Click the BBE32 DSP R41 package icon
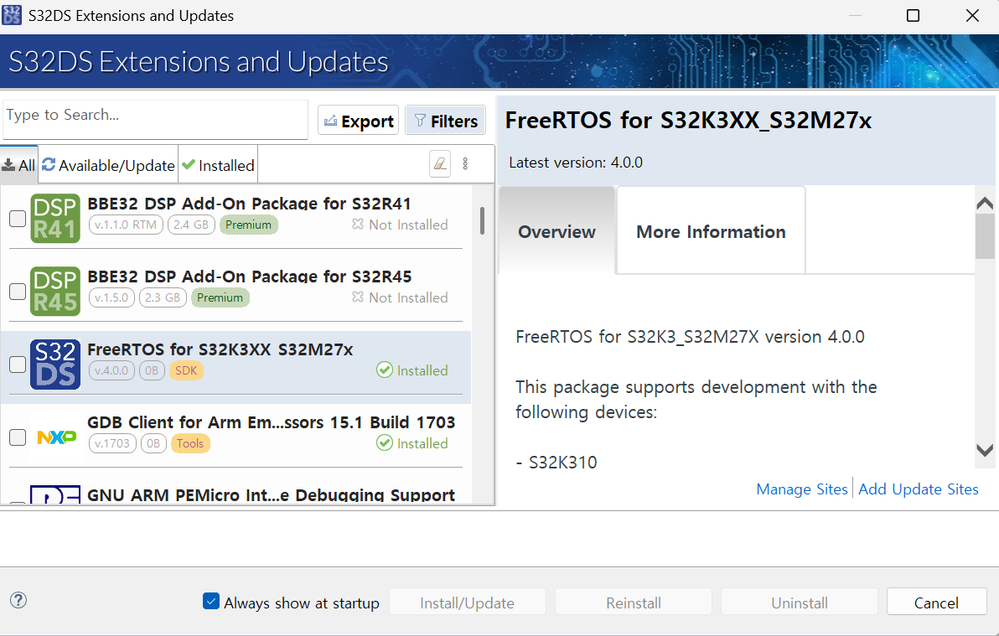The width and height of the screenshot is (999, 636). pyautogui.click(x=55, y=219)
